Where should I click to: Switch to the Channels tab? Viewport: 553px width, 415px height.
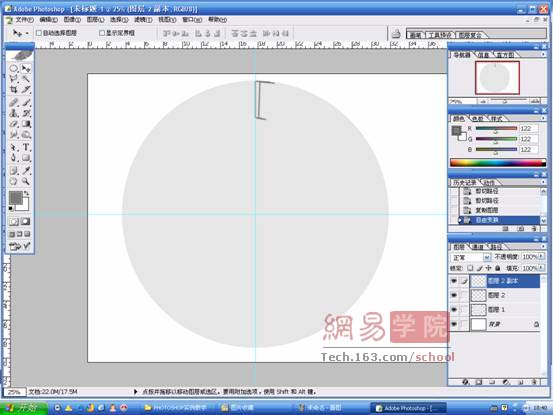pos(478,247)
